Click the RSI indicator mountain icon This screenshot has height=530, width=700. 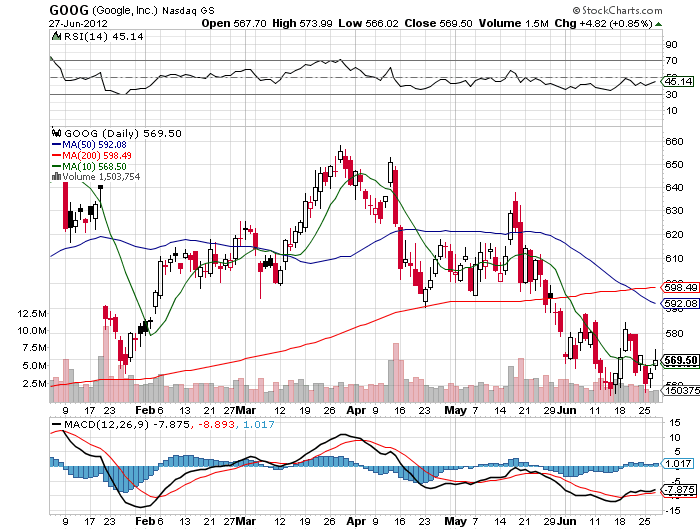tap(56, 36)
